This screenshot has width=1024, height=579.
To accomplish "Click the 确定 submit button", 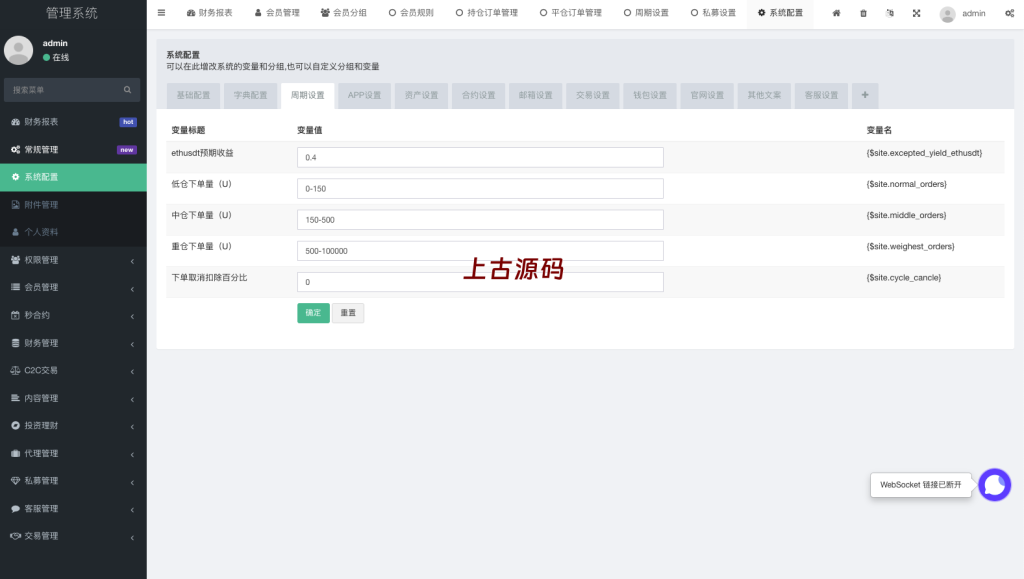I will (313, 313).
